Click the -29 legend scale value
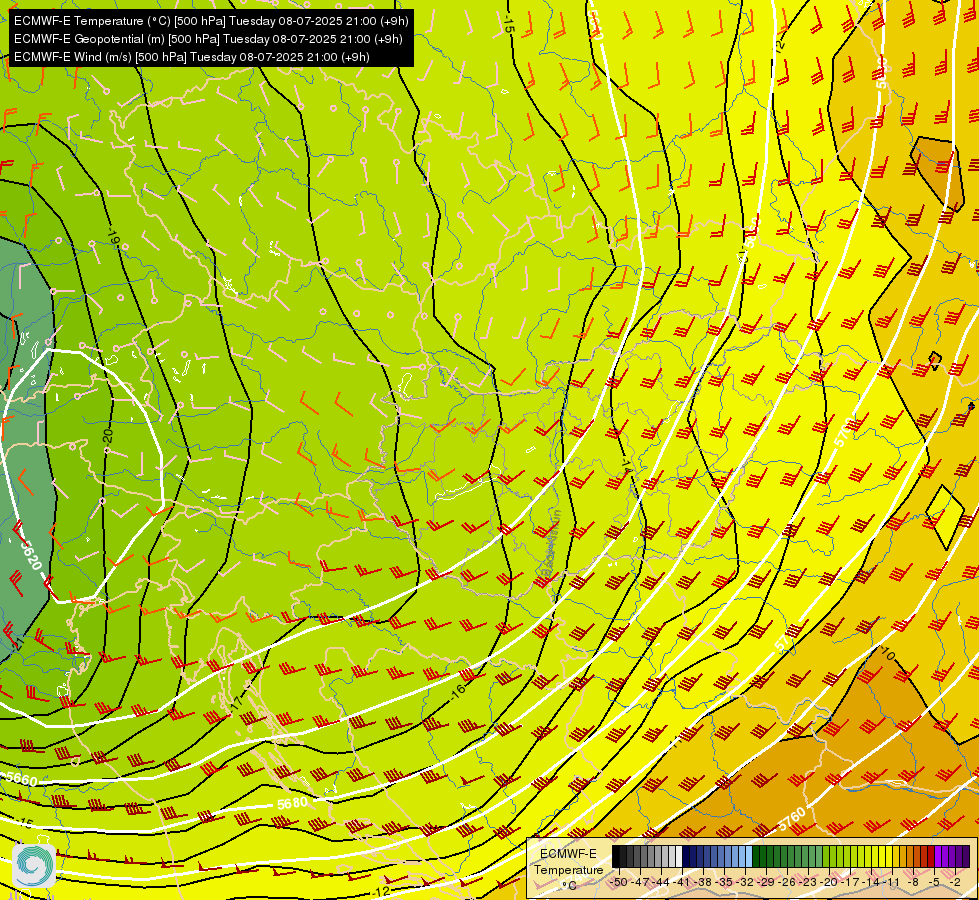979x900 pixels. 765,882
